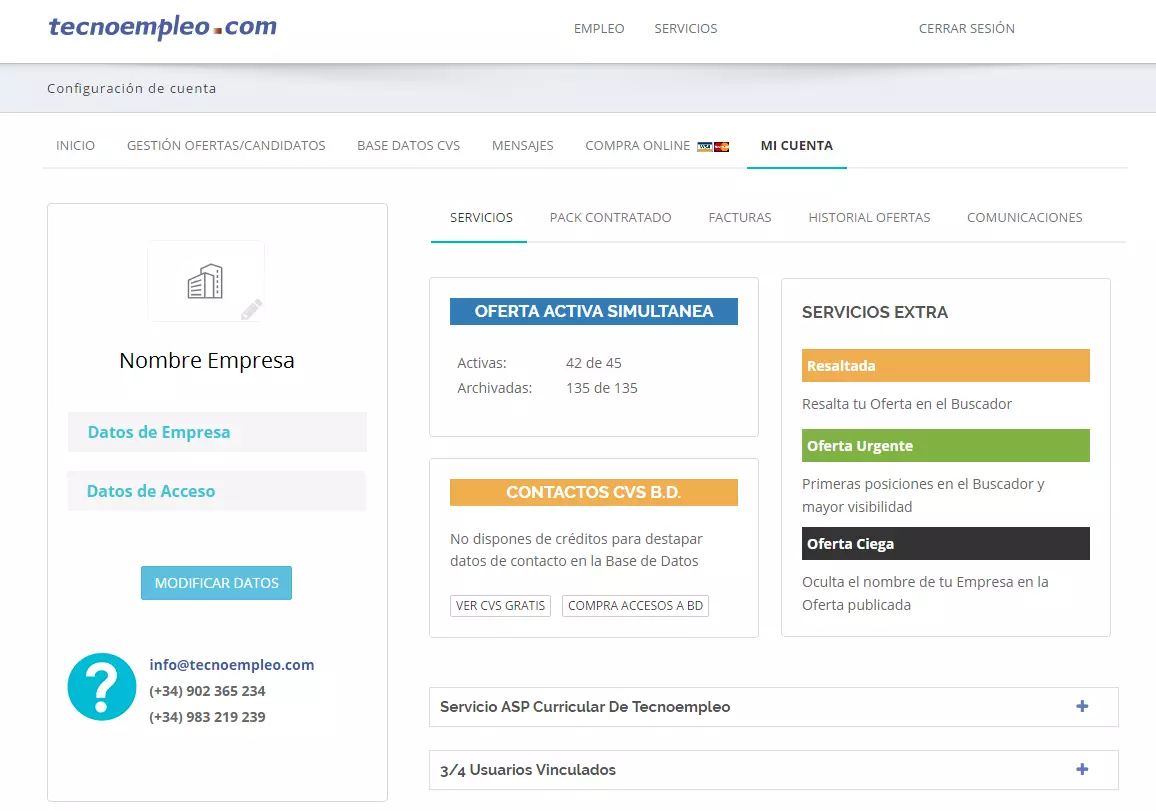The image size is (1156, 811).
Task: Click the Mastercard icon in the navigation bar
Action: [x=722, y=147]
